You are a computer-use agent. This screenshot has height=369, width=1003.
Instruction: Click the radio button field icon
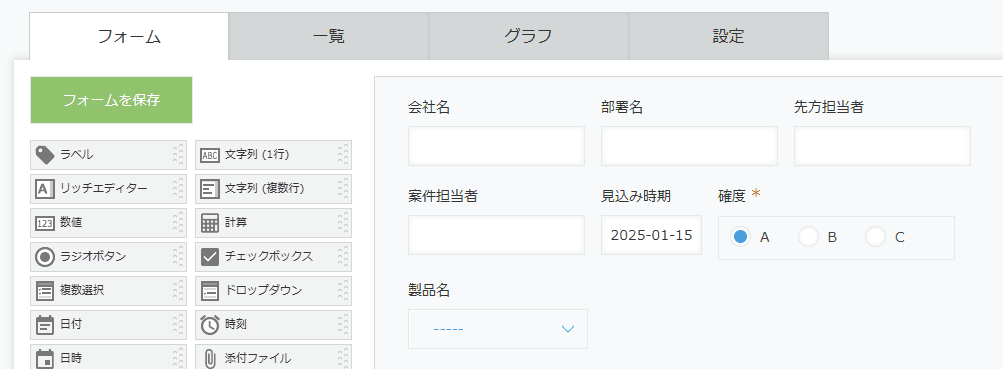(45, 257)
